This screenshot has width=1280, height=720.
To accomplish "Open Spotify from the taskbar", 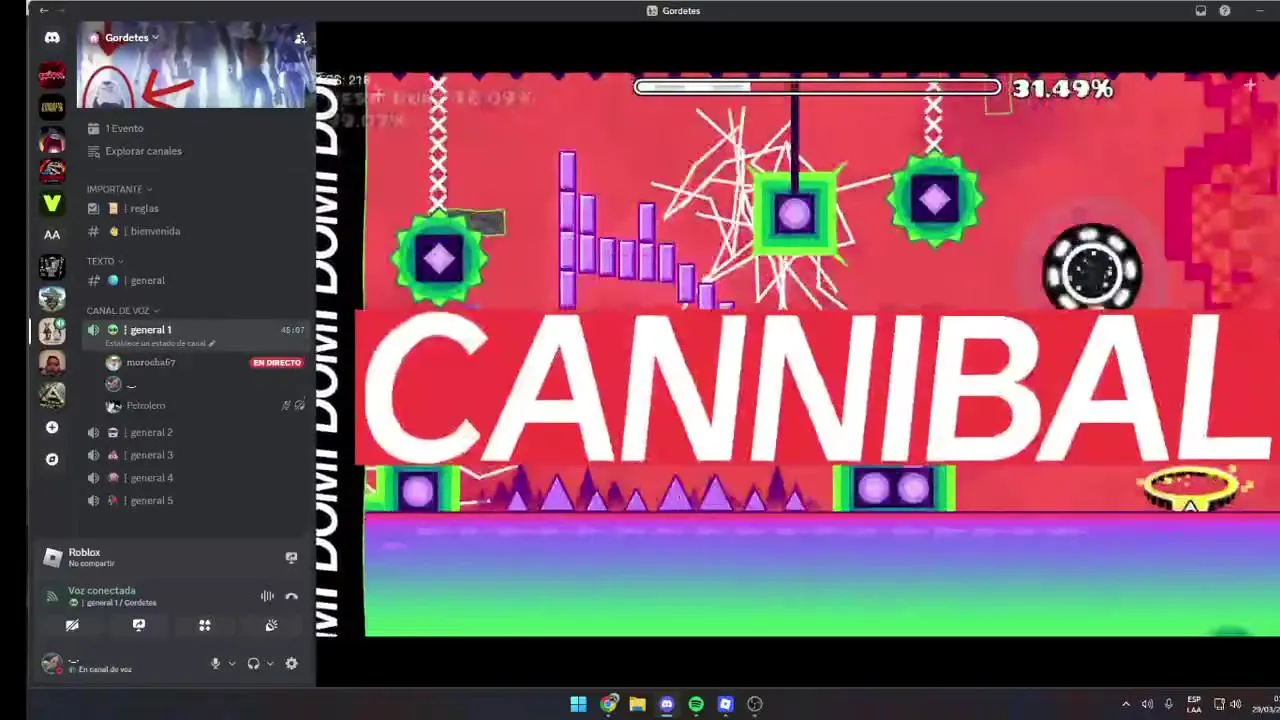I will (696, 704).
